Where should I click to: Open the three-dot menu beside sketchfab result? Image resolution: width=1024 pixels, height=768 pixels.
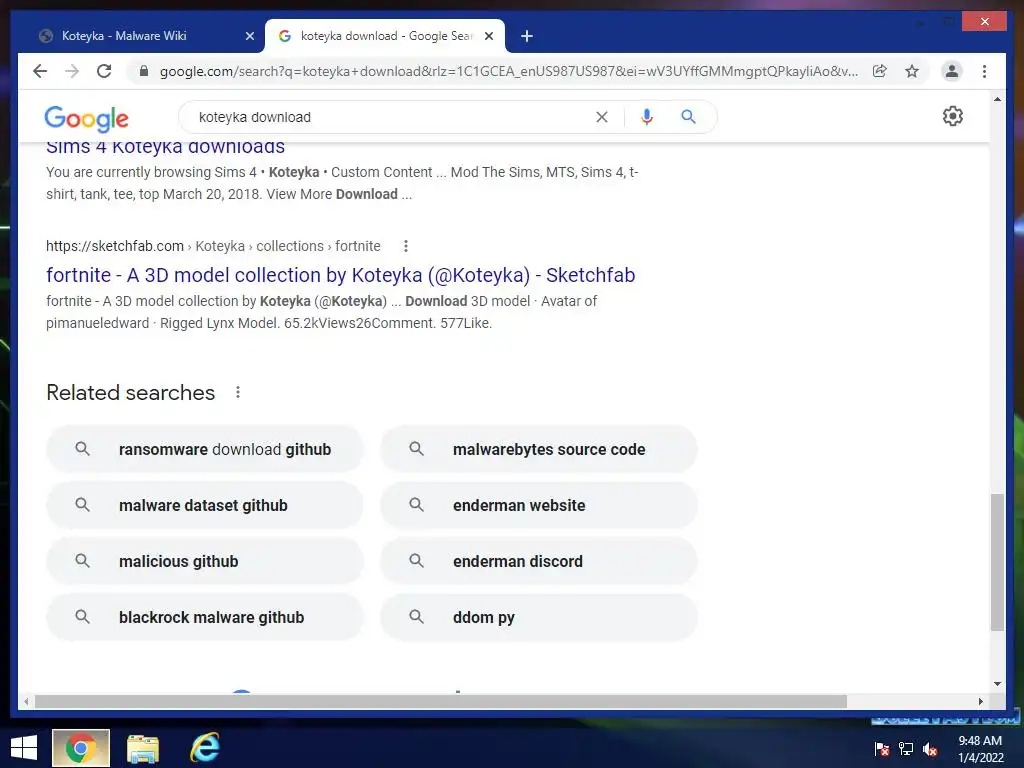[406, 246]
